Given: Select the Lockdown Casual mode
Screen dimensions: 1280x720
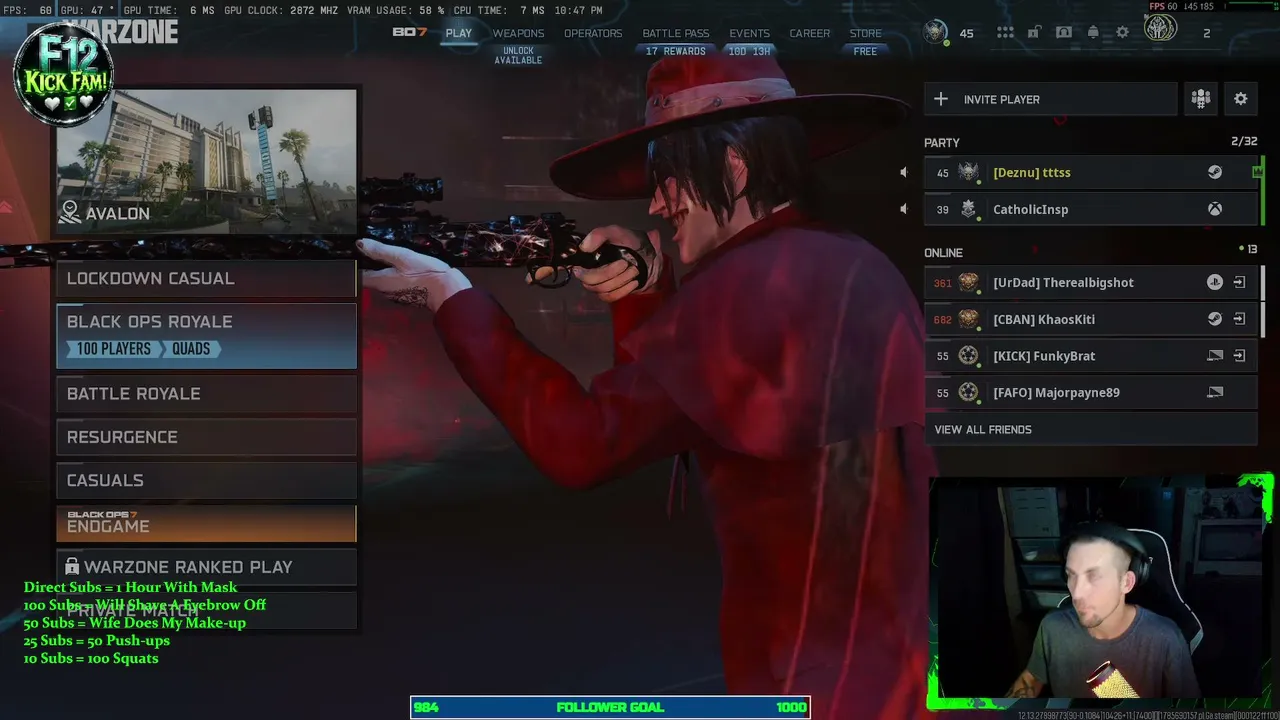Looking at the screenshot, I should 206,278.
